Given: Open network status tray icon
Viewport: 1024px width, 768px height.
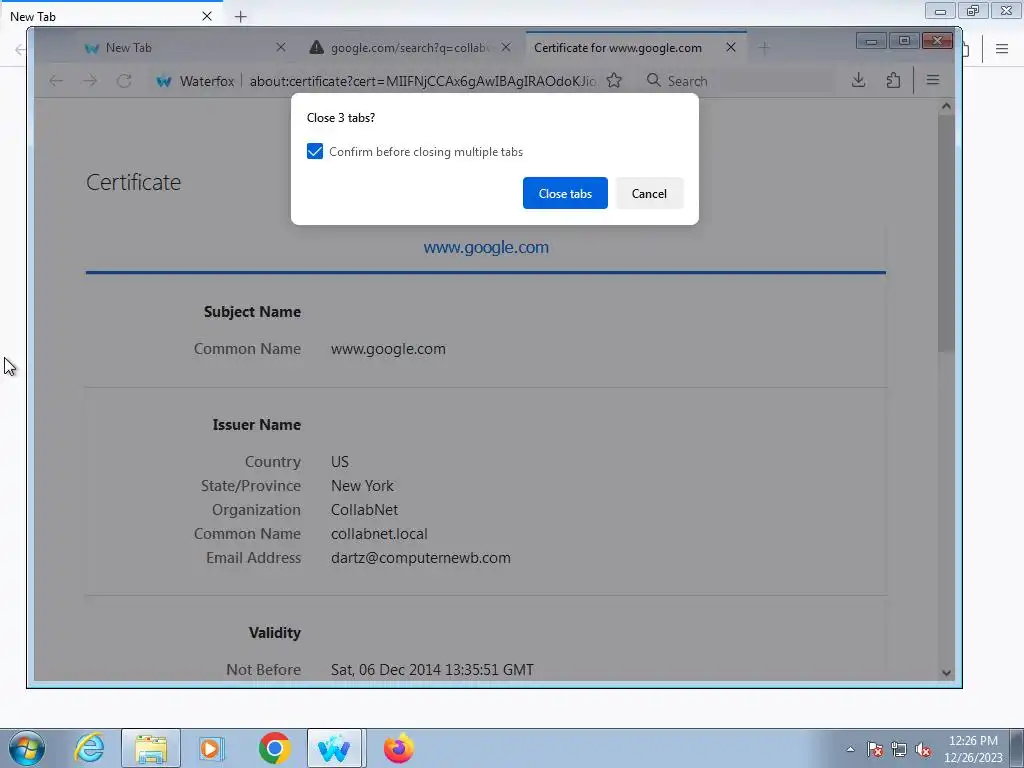Looking at the screenshot, I should tap(899, 749).
